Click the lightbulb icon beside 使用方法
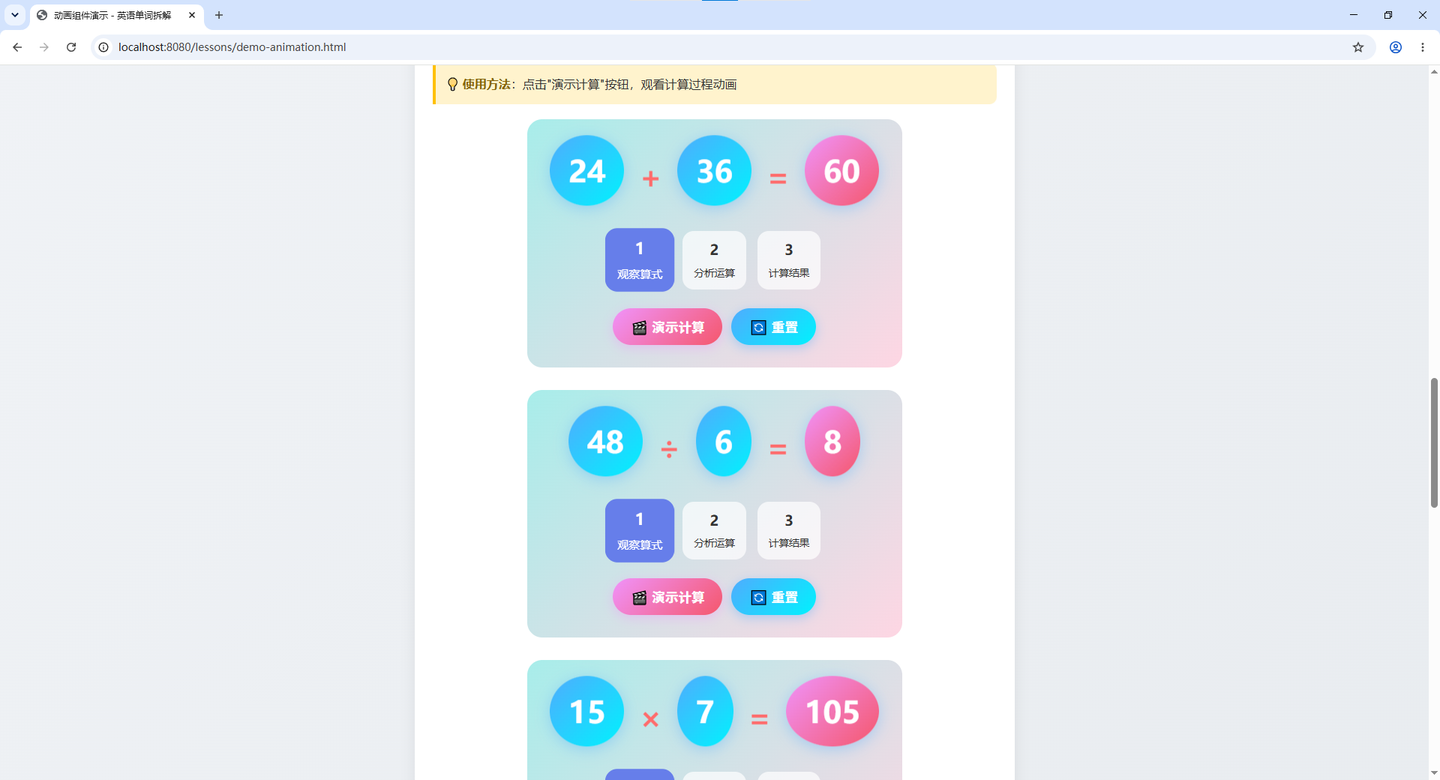This screenshot has width=1440, height=780. (x=452, y=85)
